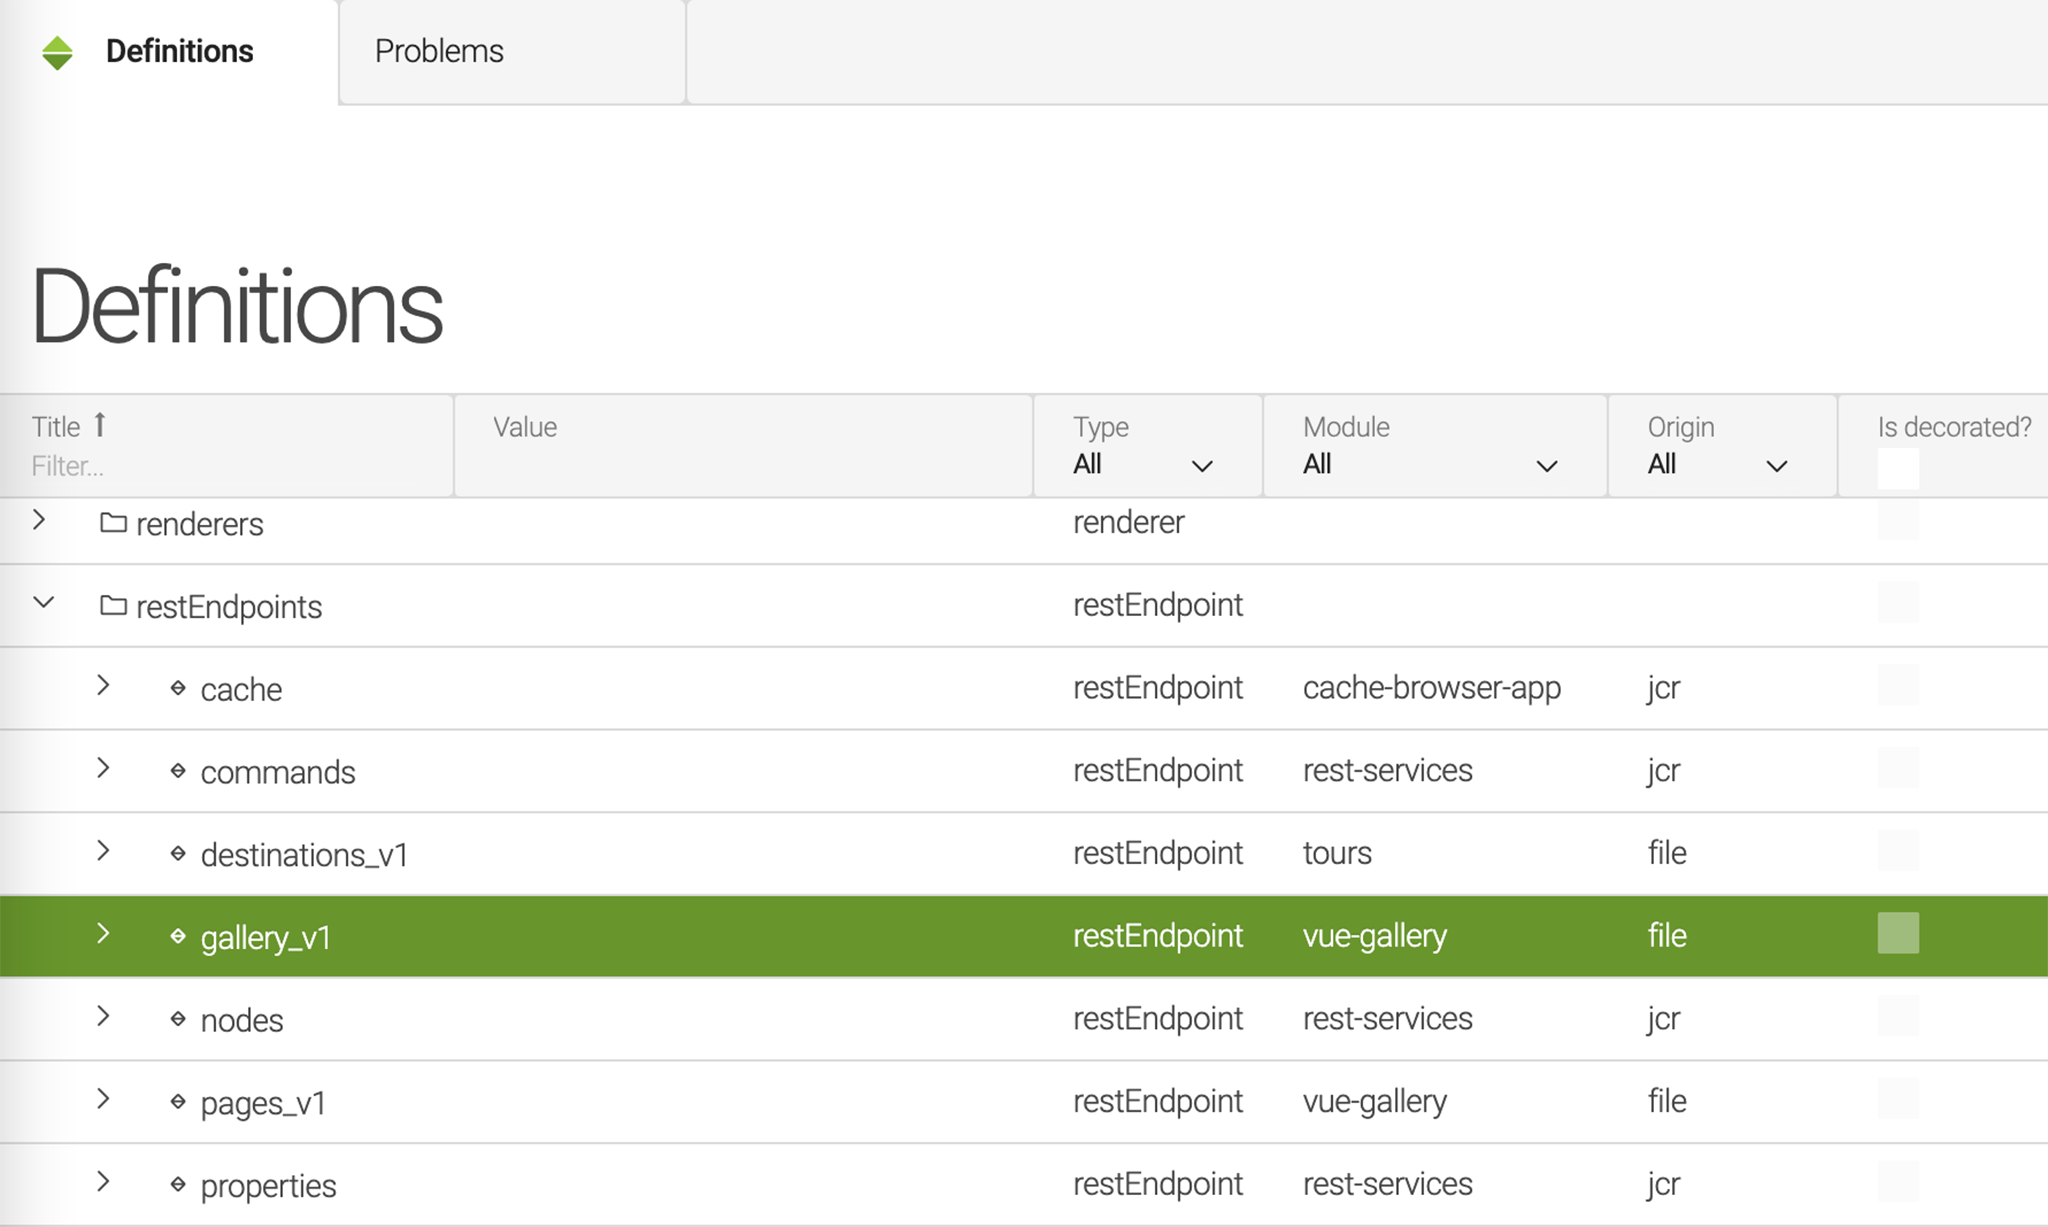
Task: Click the diamond icon next to commands
Action: click(x=178, y=771)
